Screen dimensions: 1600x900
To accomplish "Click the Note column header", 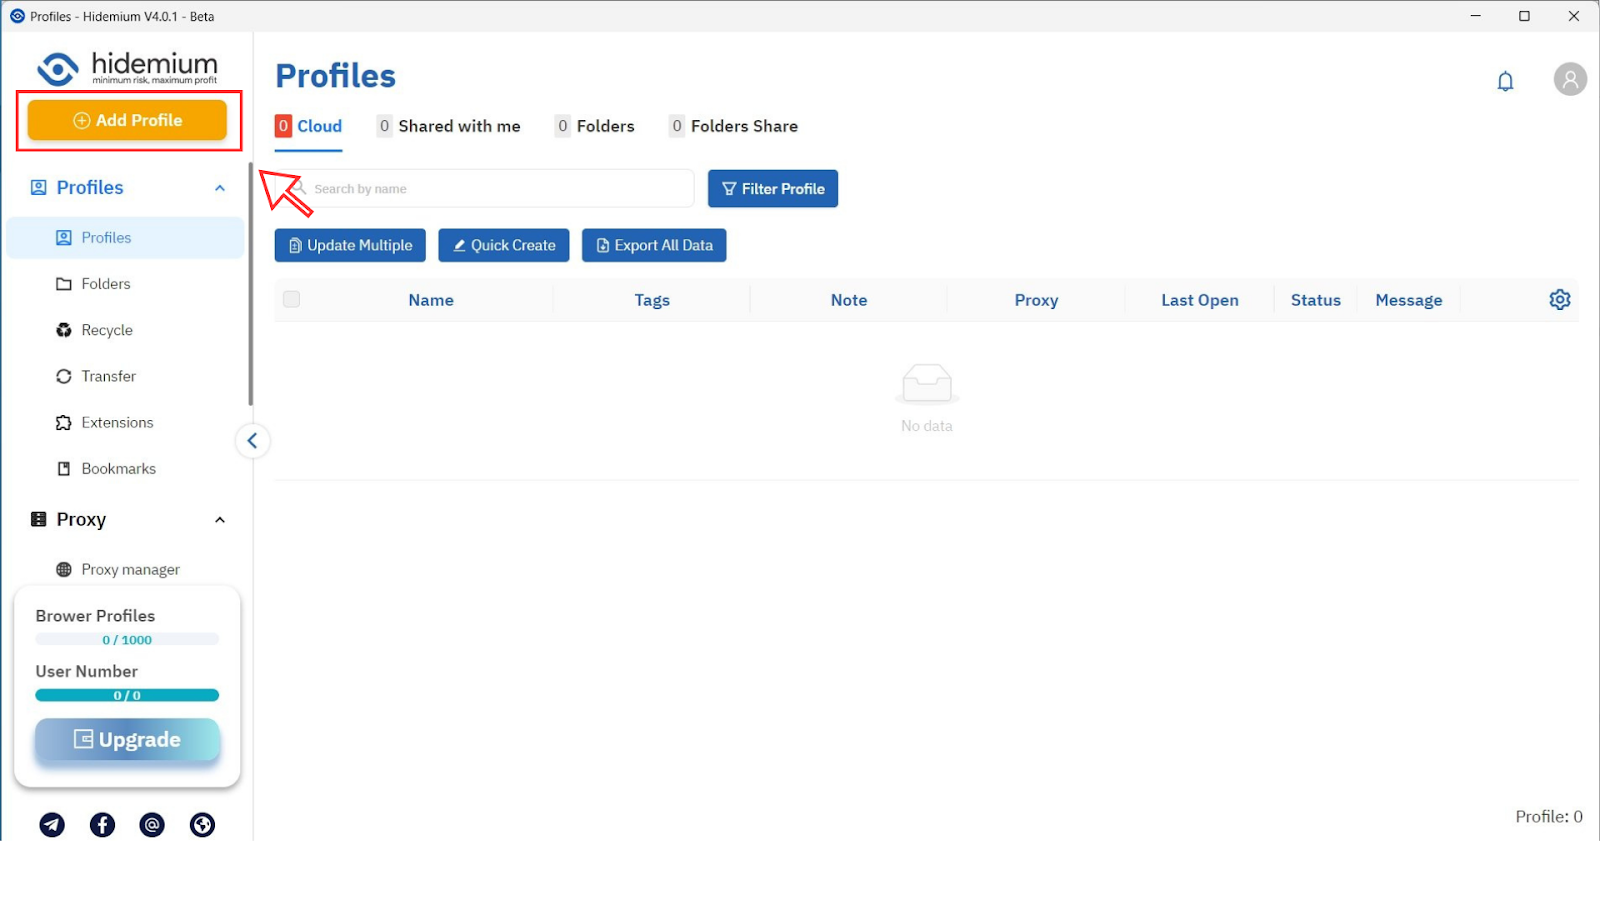I will [849, 300].
